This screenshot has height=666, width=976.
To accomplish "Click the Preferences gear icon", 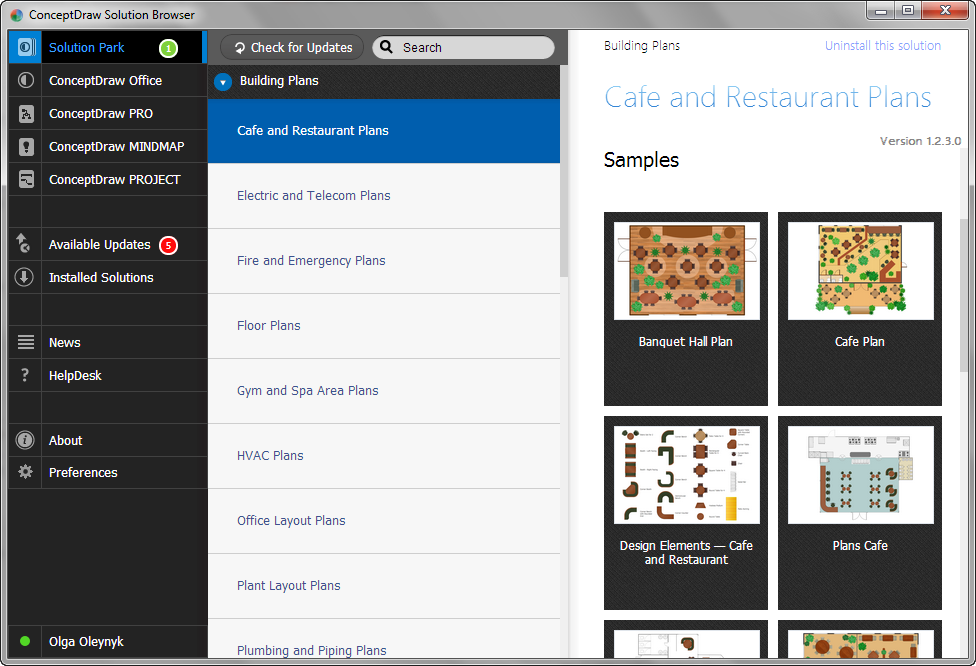I will pos(25,472).
